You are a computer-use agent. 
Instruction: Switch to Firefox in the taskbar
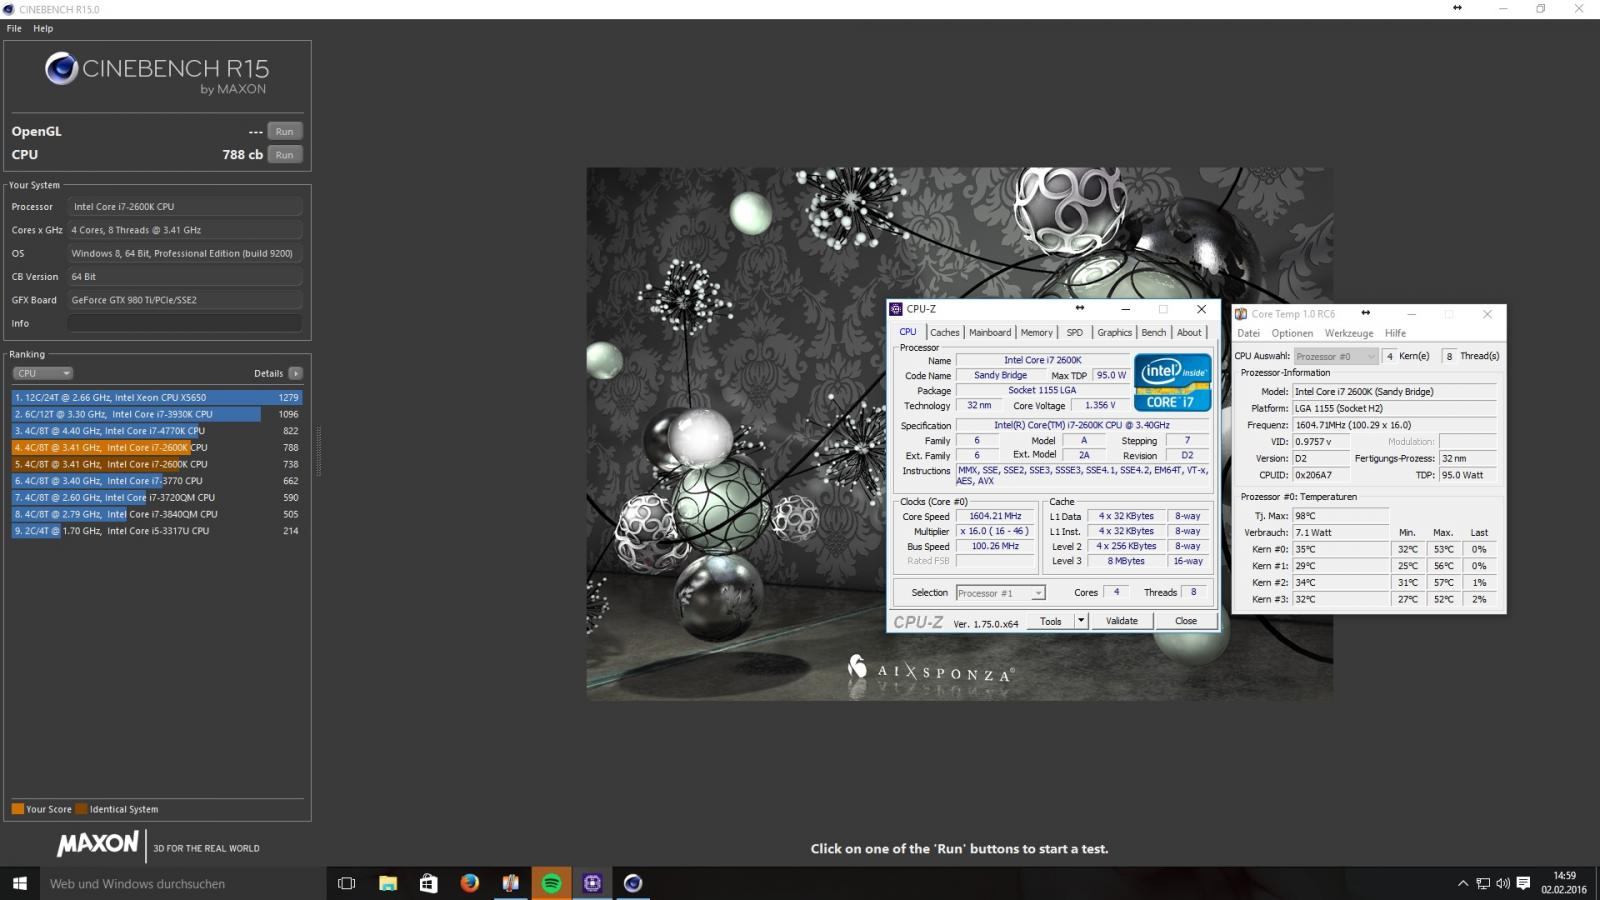coord(470,883)
